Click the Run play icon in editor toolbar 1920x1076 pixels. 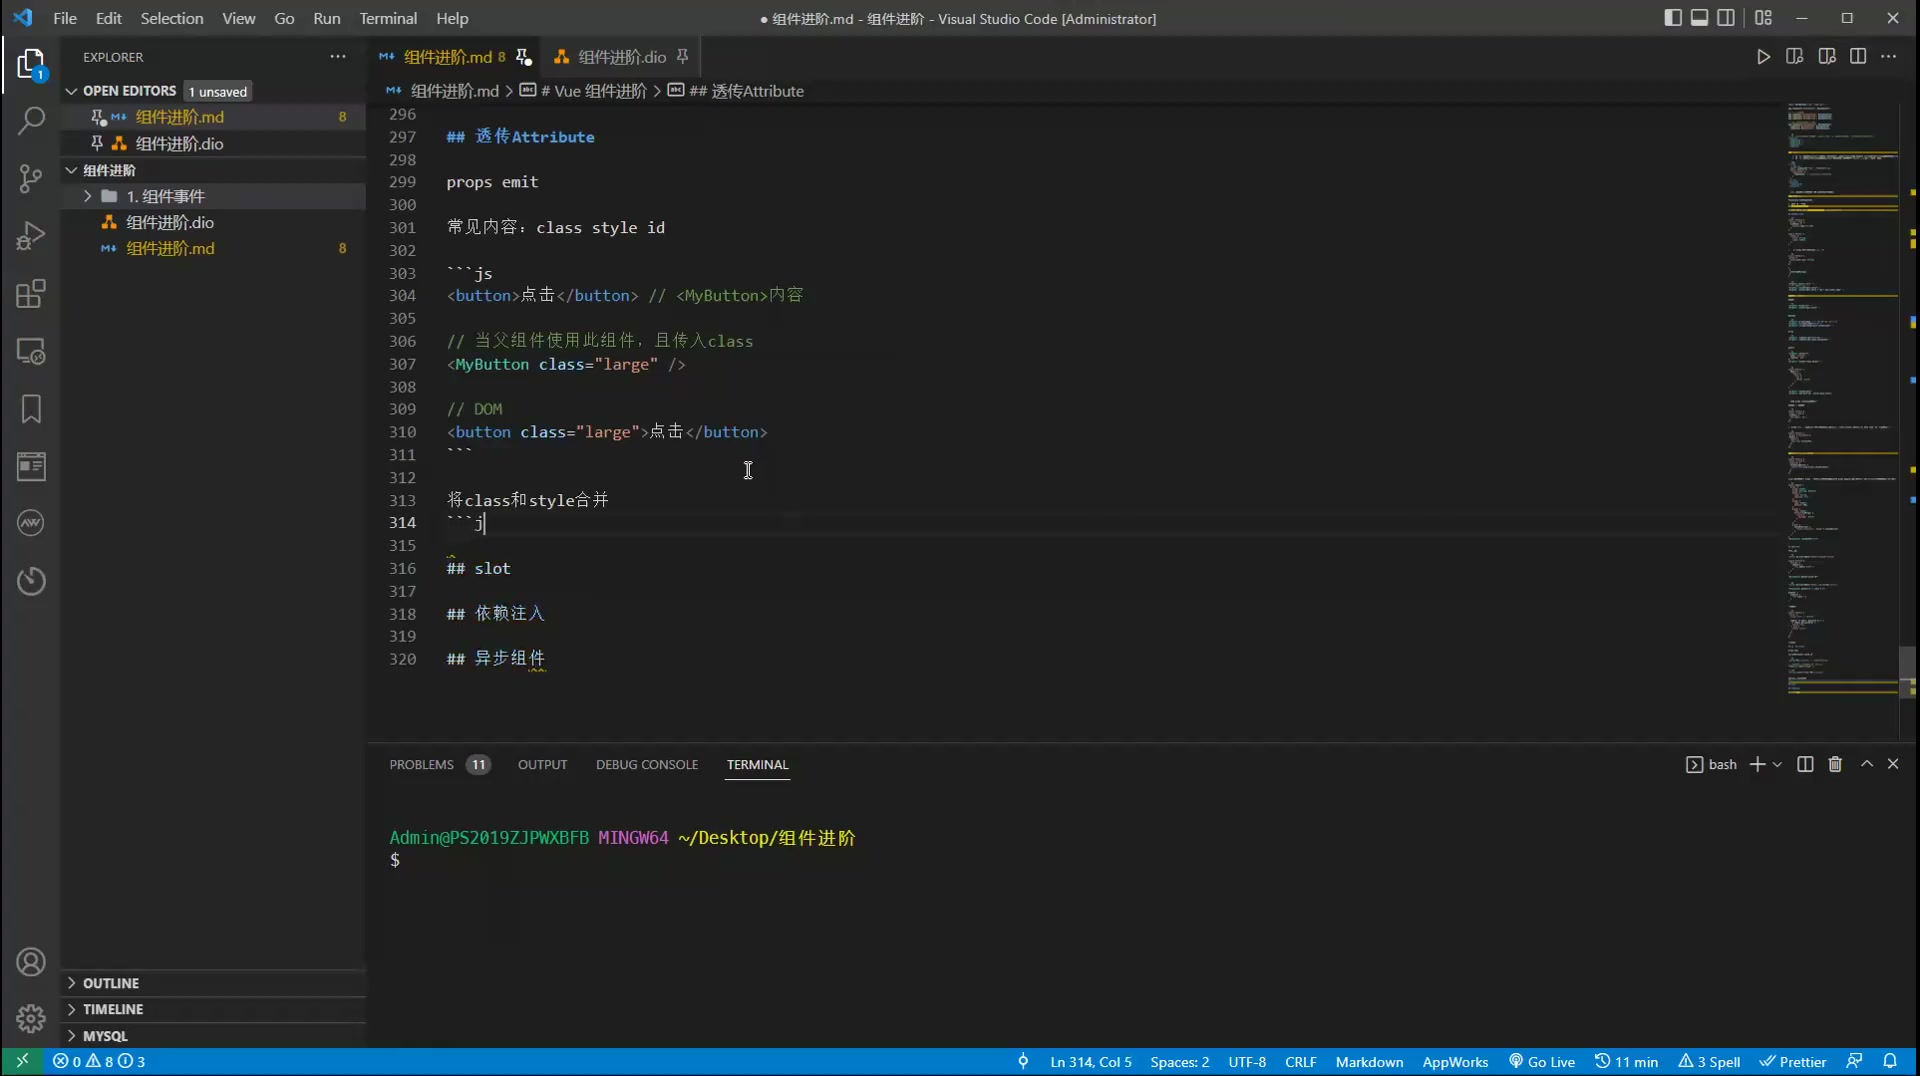(x=1763, y=57)
